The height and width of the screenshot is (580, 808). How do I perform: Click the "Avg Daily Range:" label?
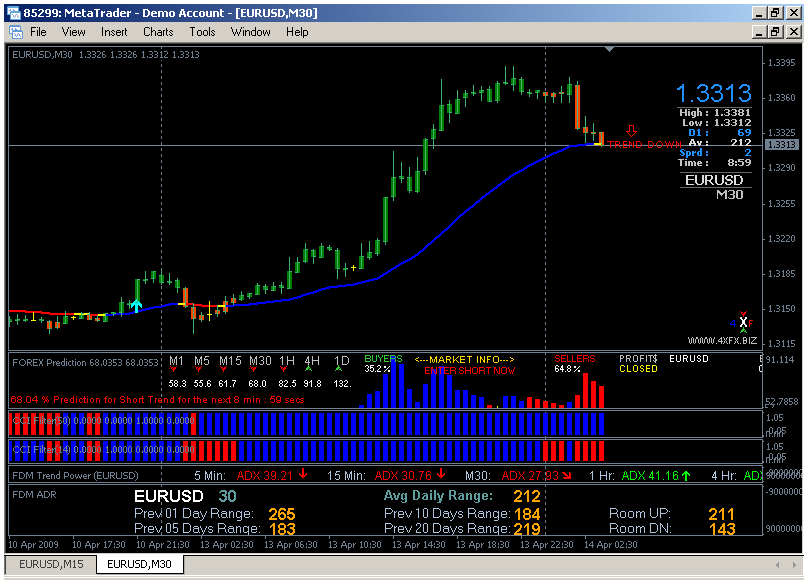(x=438, y=496)
